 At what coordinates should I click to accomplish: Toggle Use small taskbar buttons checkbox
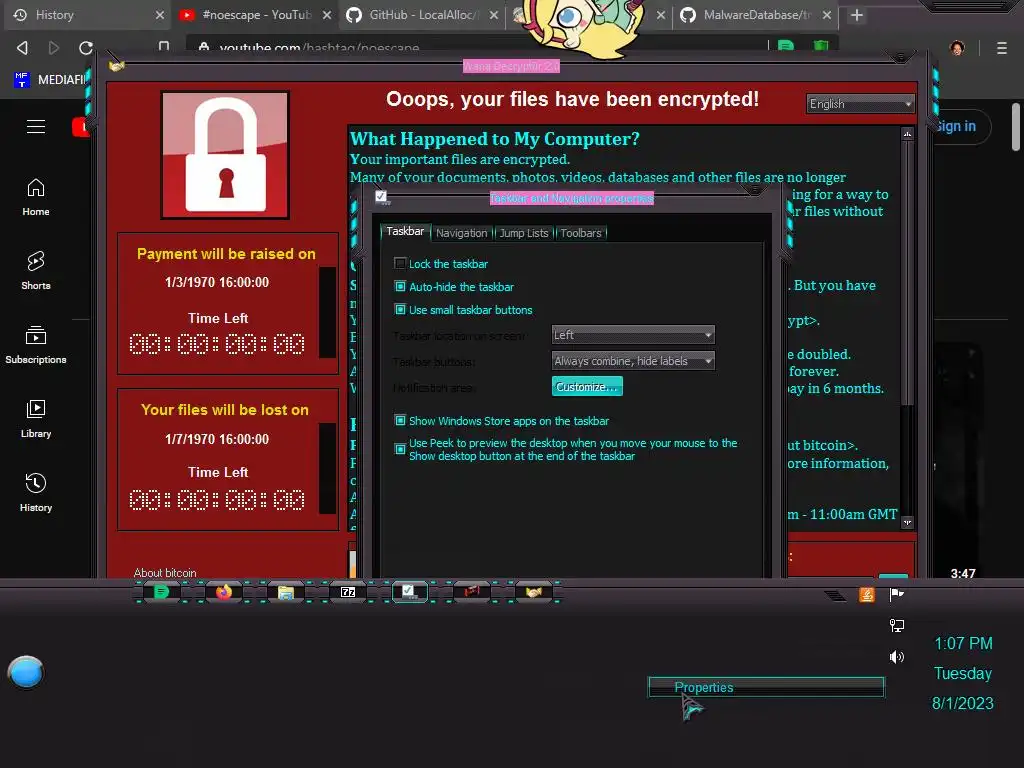coord(400,309)
